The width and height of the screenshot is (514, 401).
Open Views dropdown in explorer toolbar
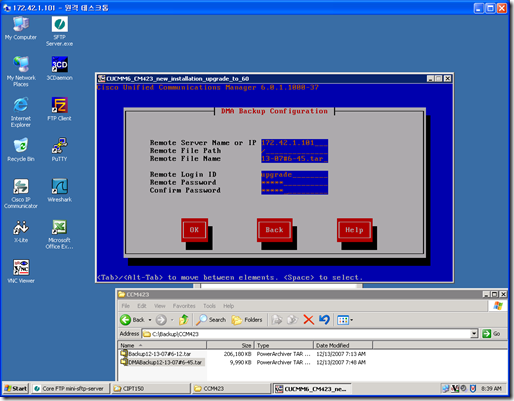point(345,320)
